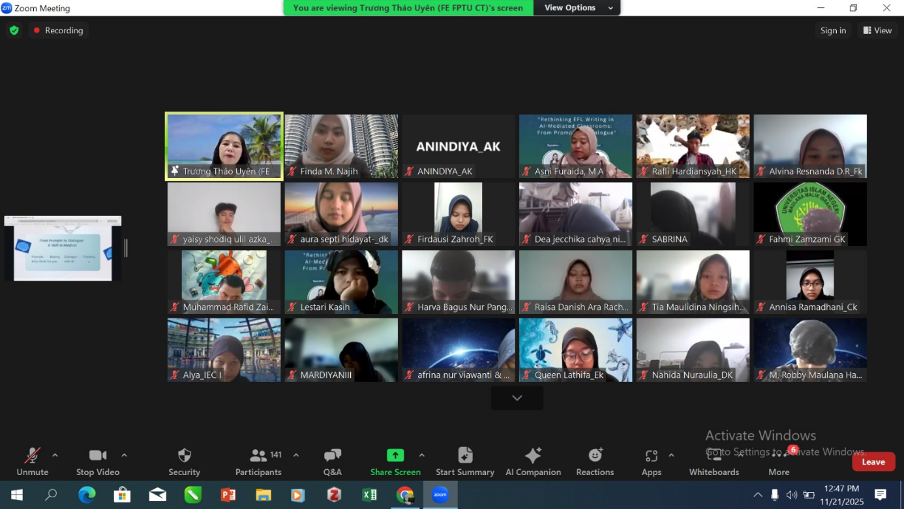Unmute the microphone
This screenshot has width=904, height=510.
pyautogui.click(x=32, y=456)
